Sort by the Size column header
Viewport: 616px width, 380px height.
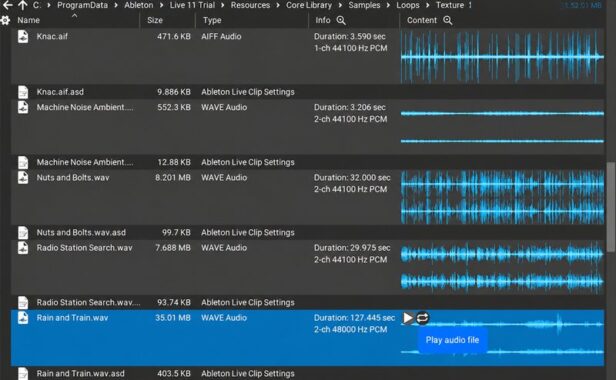point(155,20)
